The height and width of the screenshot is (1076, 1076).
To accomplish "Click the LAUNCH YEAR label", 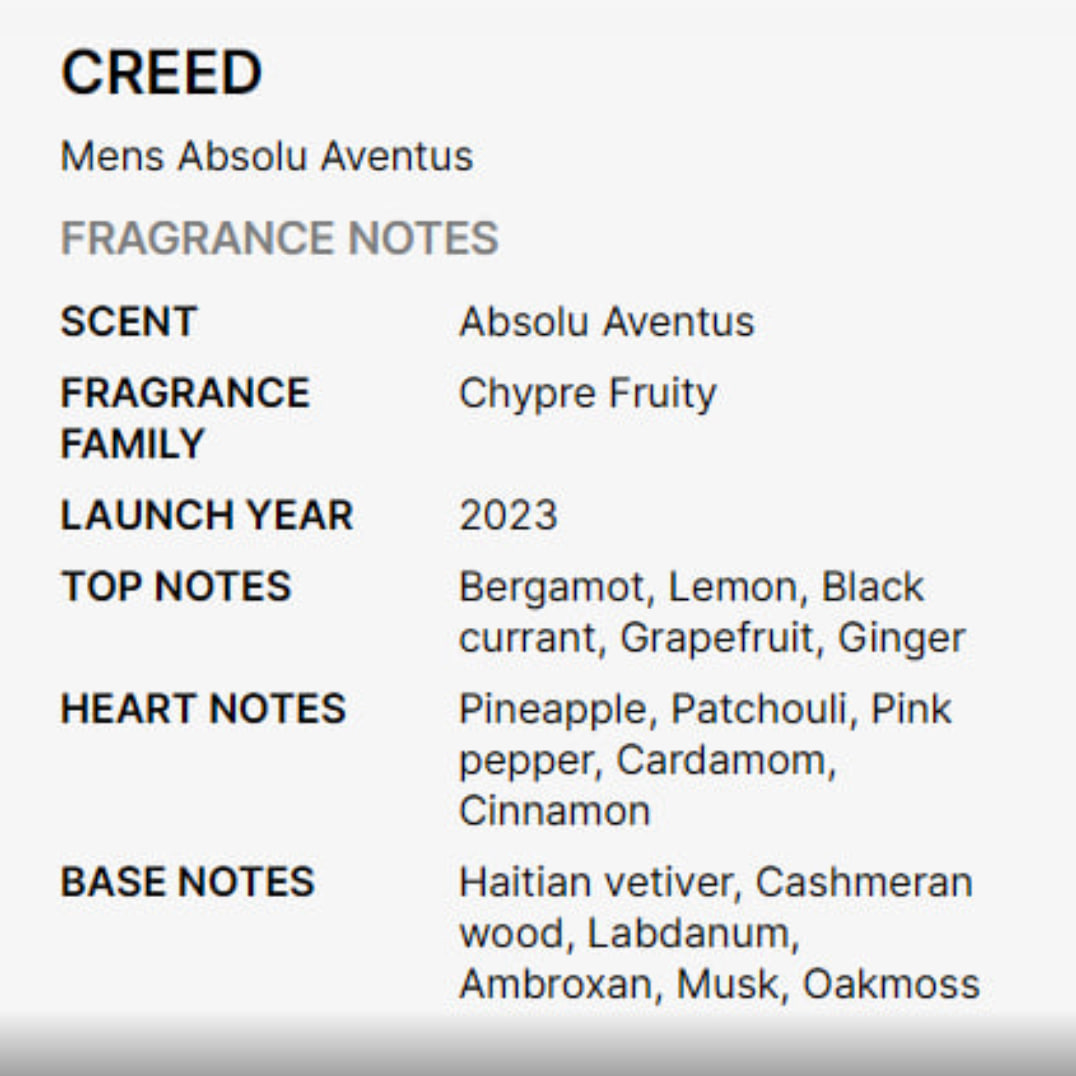I will tap(207, 515).
